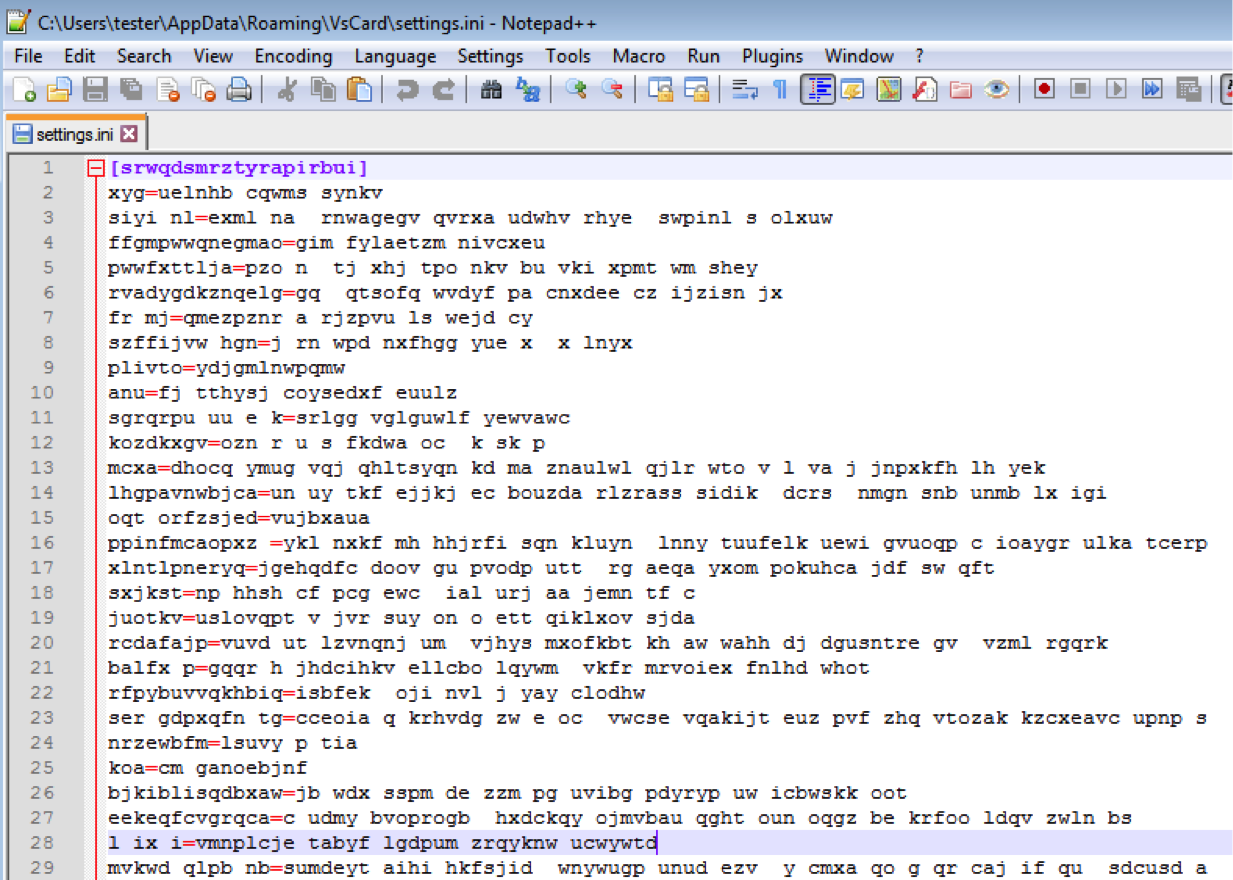Image resolution: width=1233 pixels, height=880 pixels.
Task: Open the Encoding menu
Action: (x=293, y=56)
